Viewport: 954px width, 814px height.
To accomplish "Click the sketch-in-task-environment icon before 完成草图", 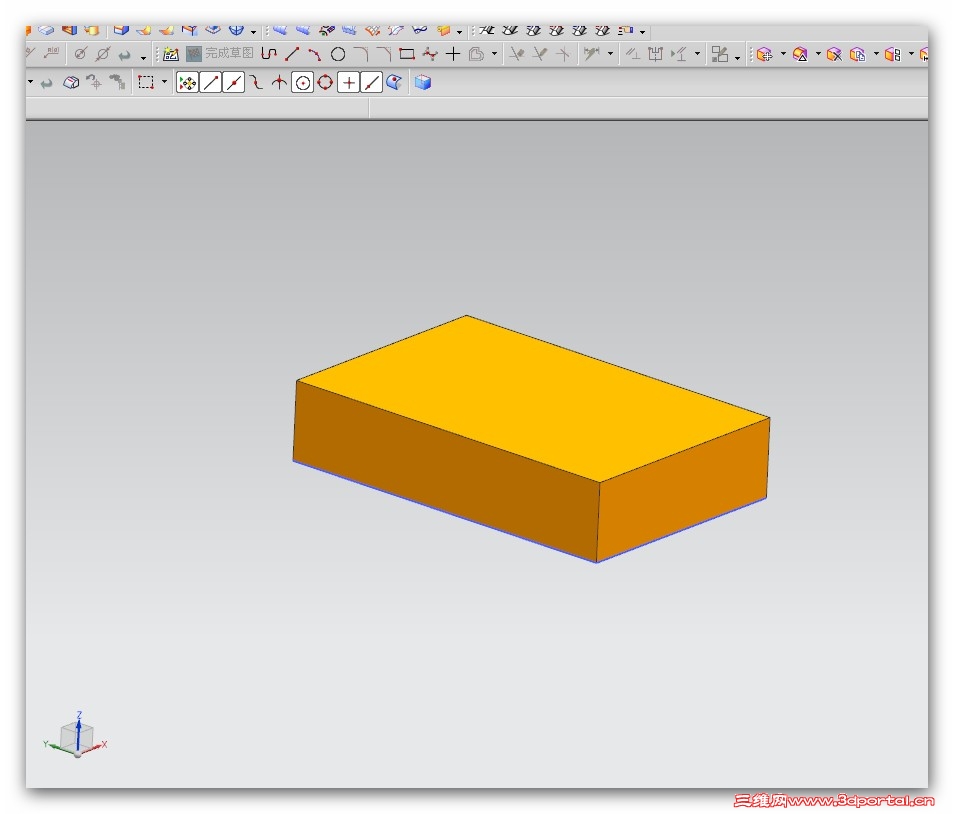I will 171,54.
